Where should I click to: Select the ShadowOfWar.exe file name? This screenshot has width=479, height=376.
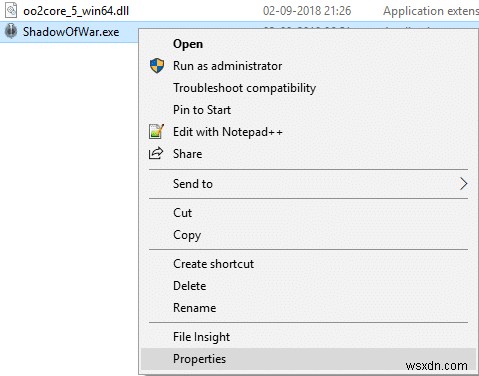click(71, 32)
